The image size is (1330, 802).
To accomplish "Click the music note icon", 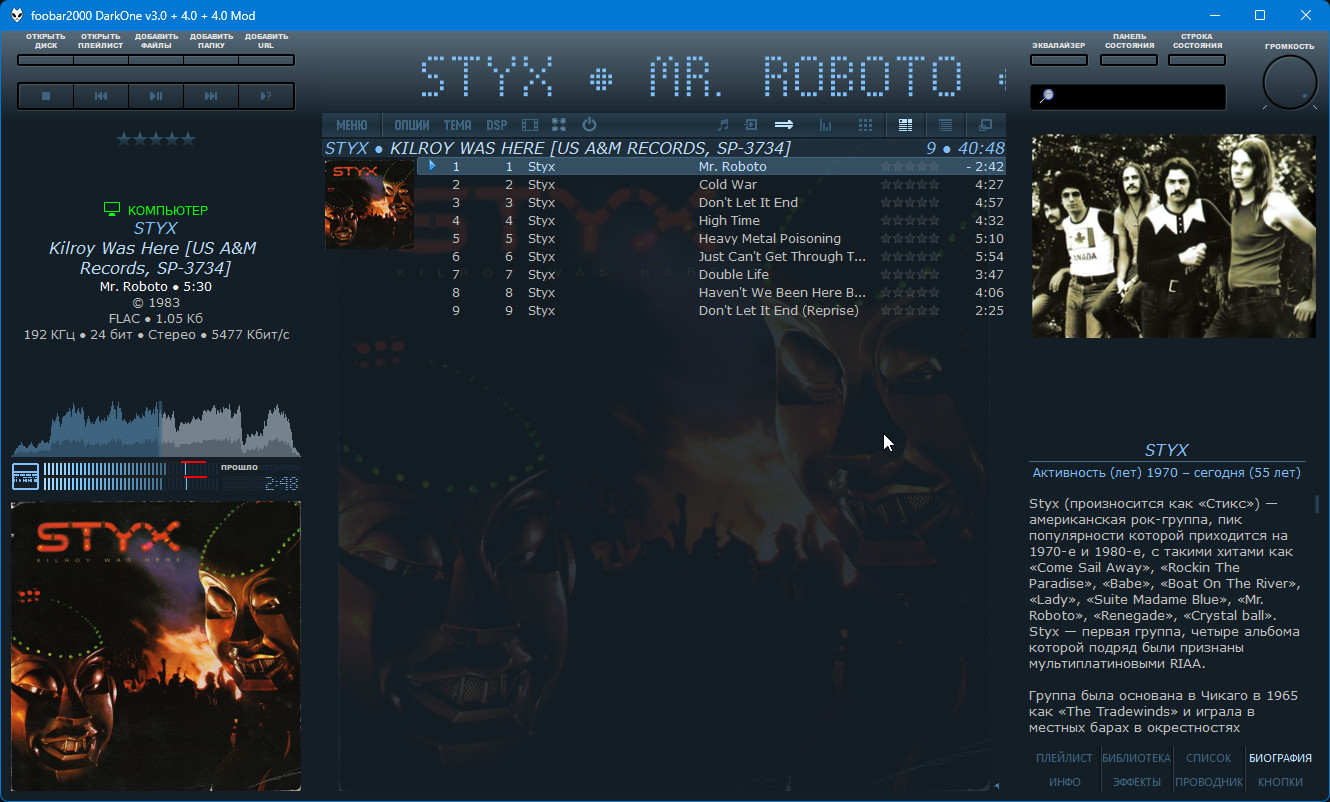I will [x=723, y=125].
